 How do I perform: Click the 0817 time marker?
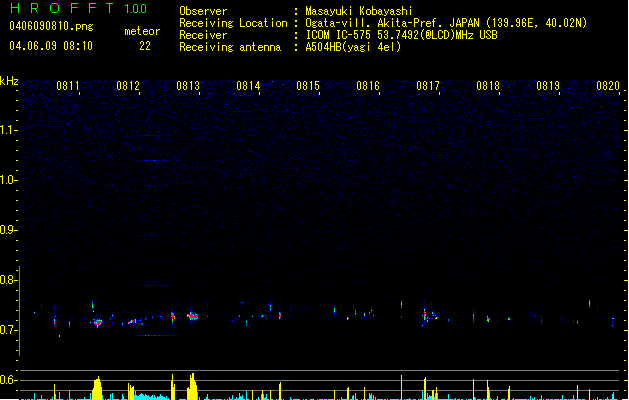tap(428, 86)
